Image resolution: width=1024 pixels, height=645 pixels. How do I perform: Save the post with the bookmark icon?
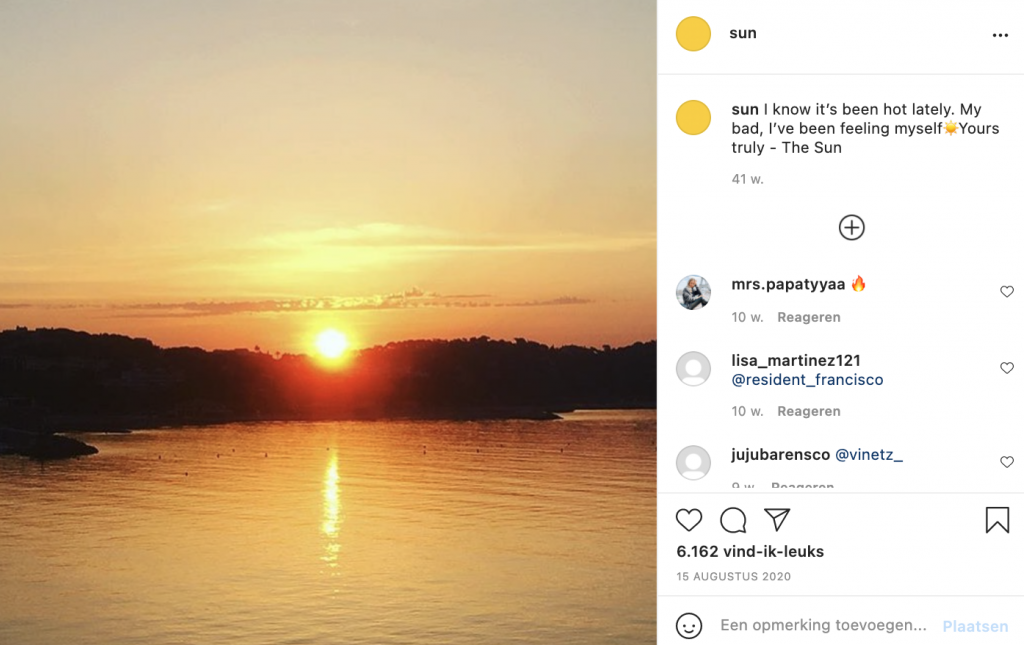coord(997,520)
